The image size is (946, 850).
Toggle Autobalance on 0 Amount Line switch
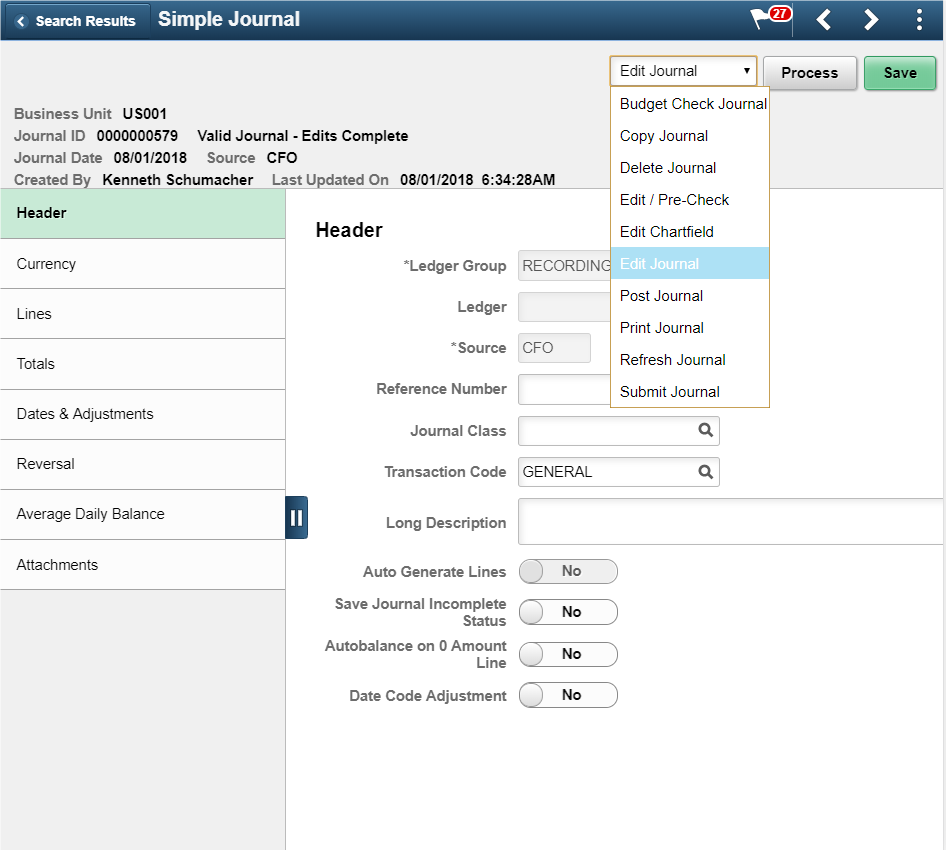(x=568, y=654)
